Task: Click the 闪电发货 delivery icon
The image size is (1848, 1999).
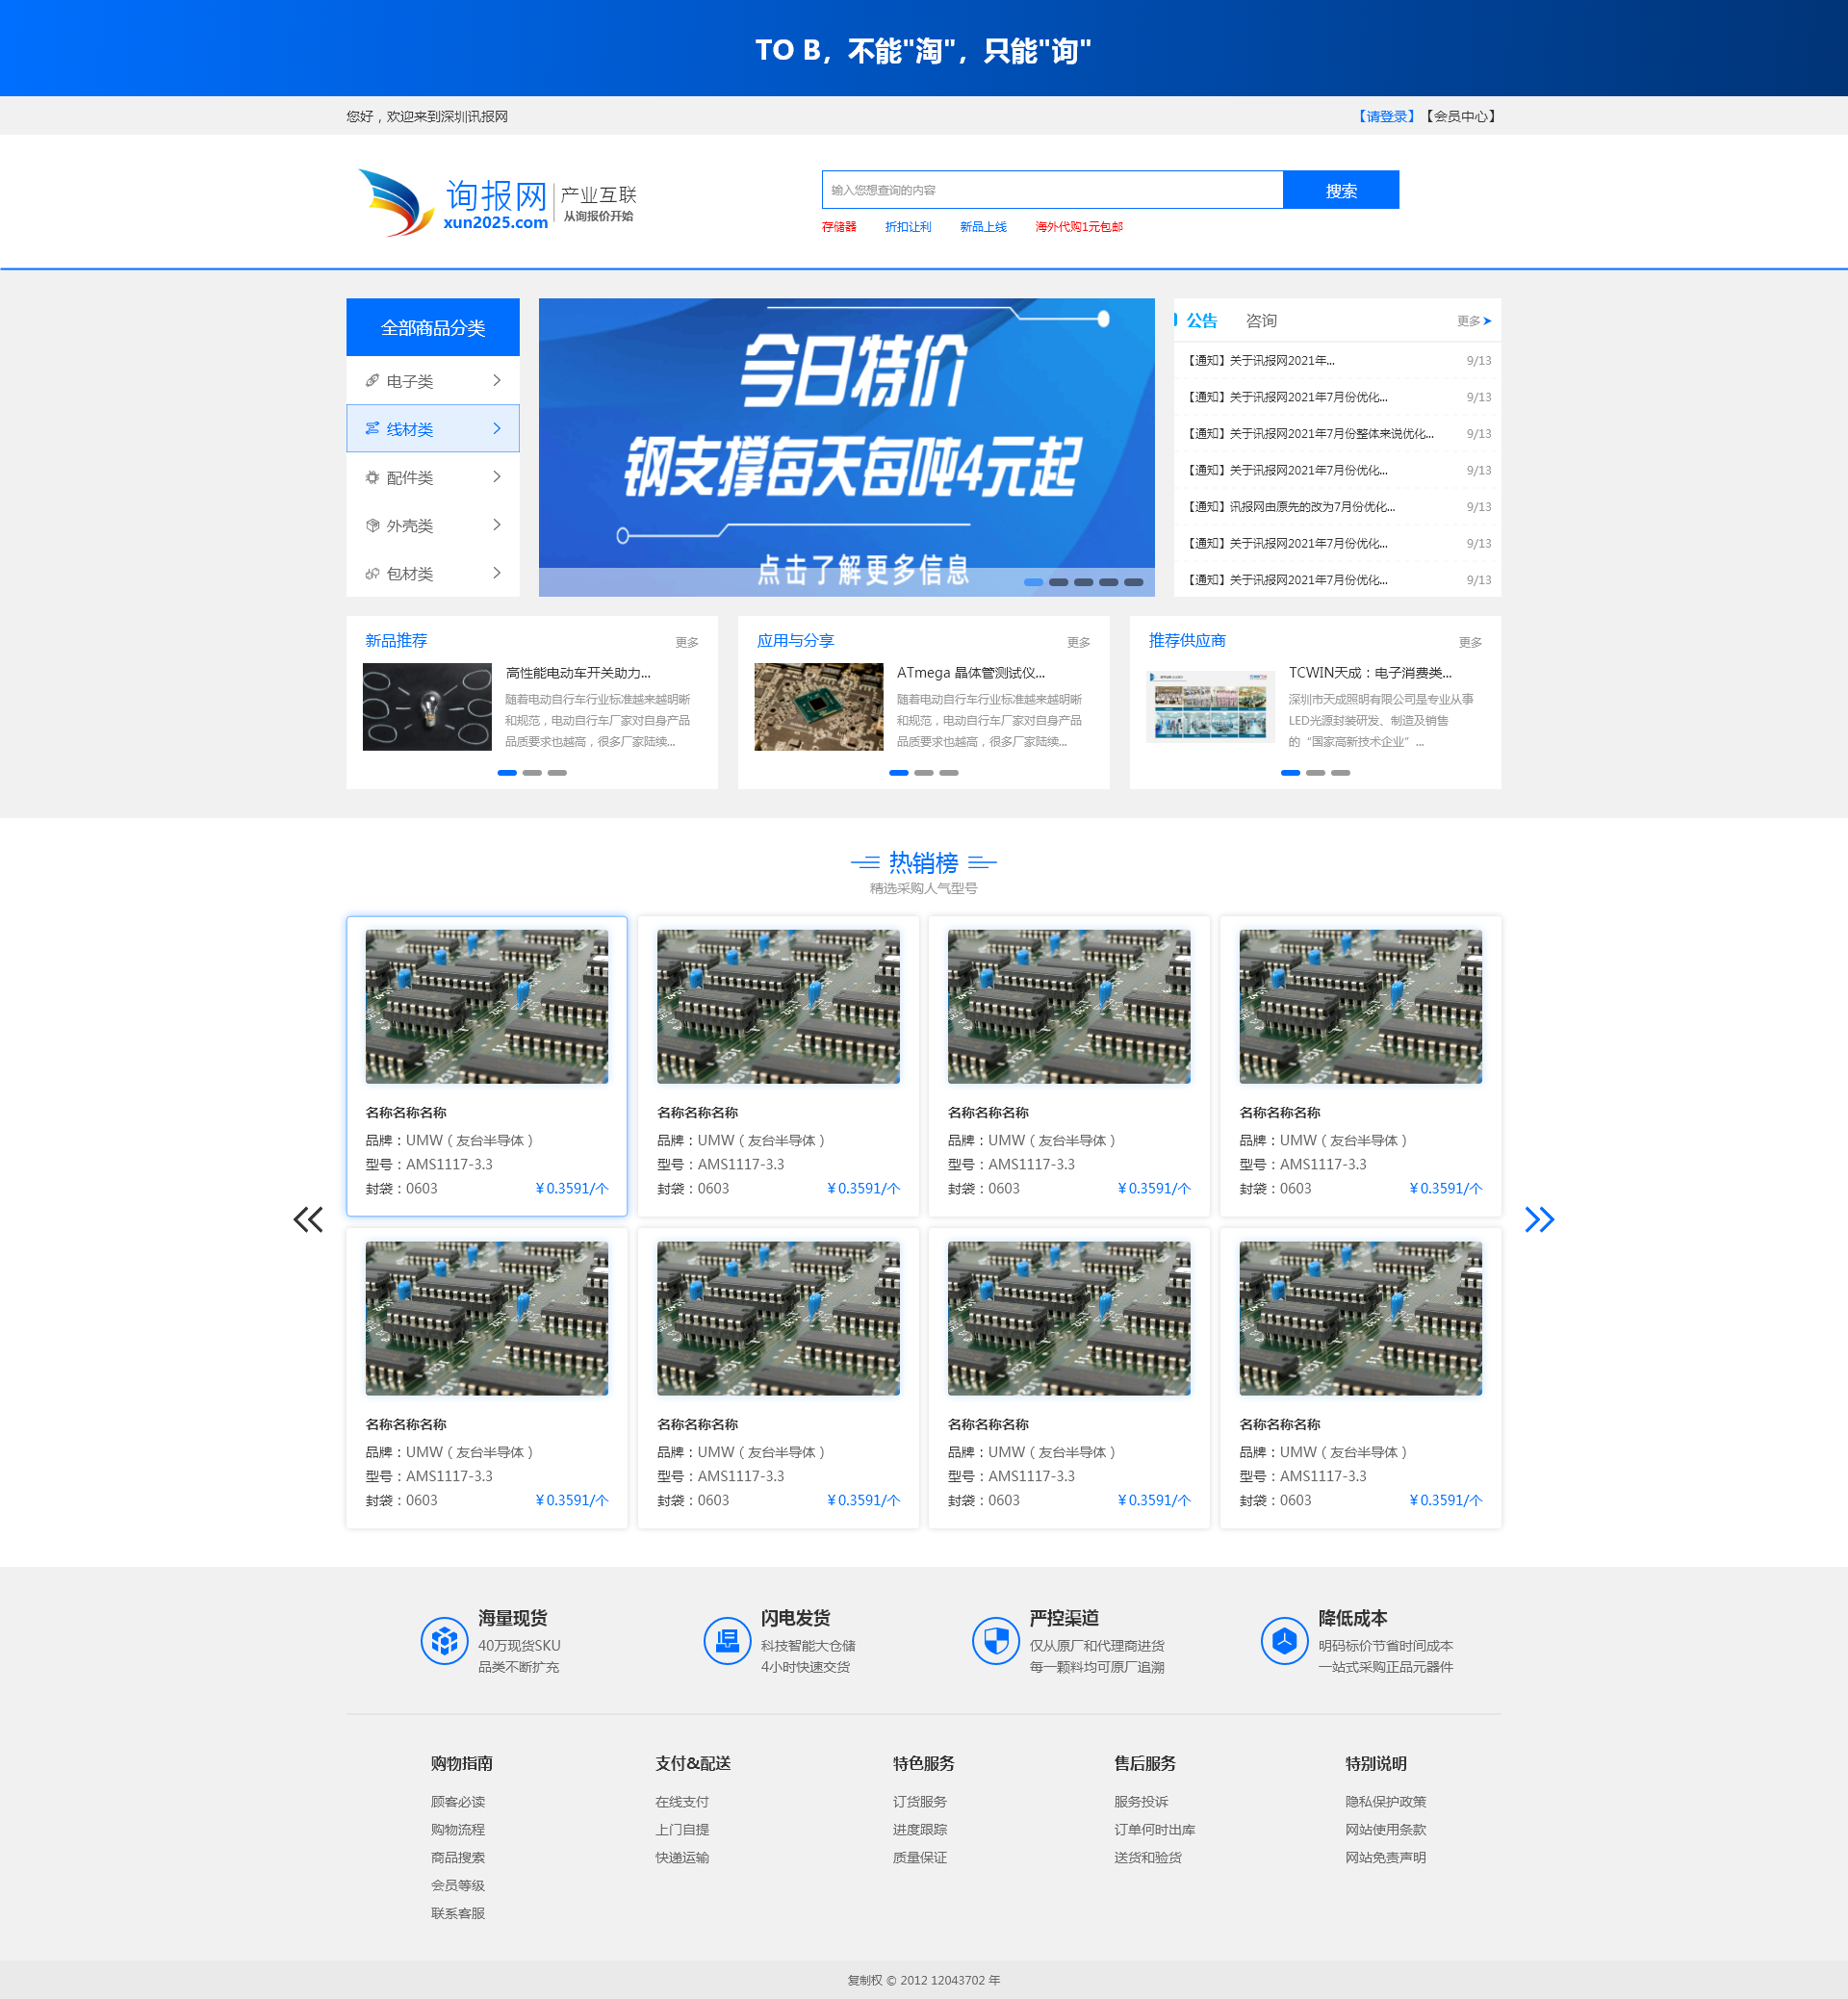Action: [x=727, y=1640]
